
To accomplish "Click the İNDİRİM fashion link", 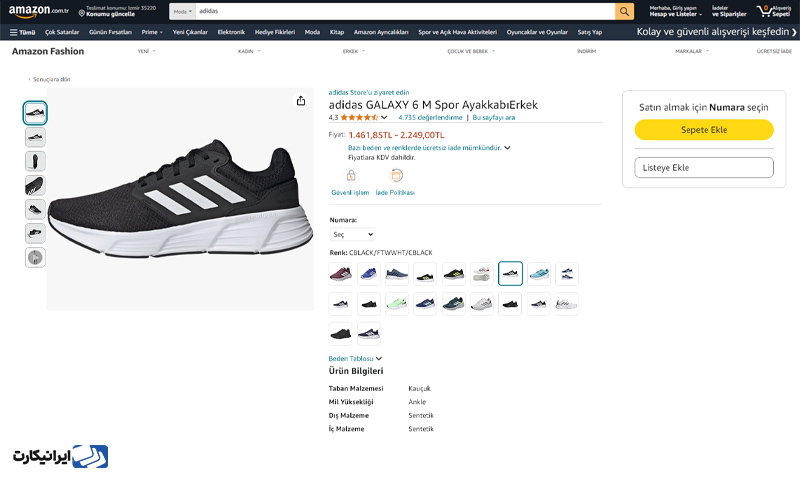I will 586,51.
